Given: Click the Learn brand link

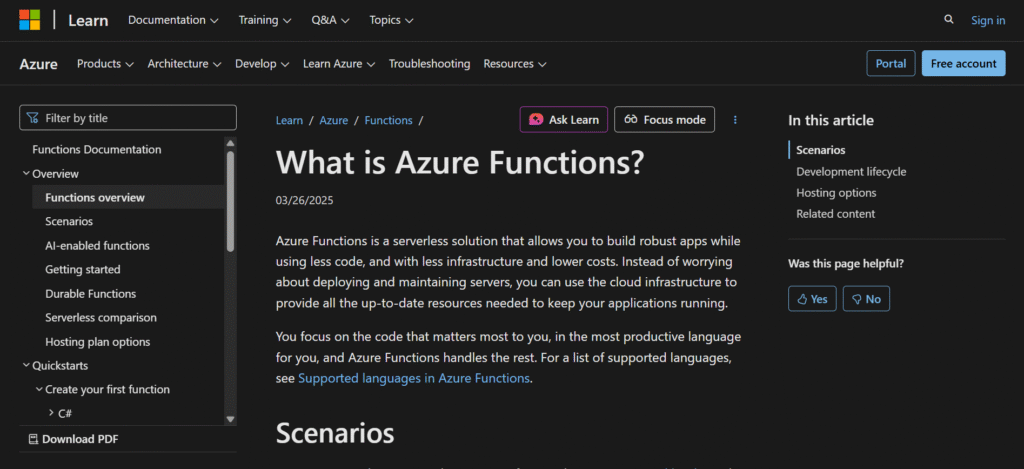Looking at the screenshot, I should [x=88, y=20].
